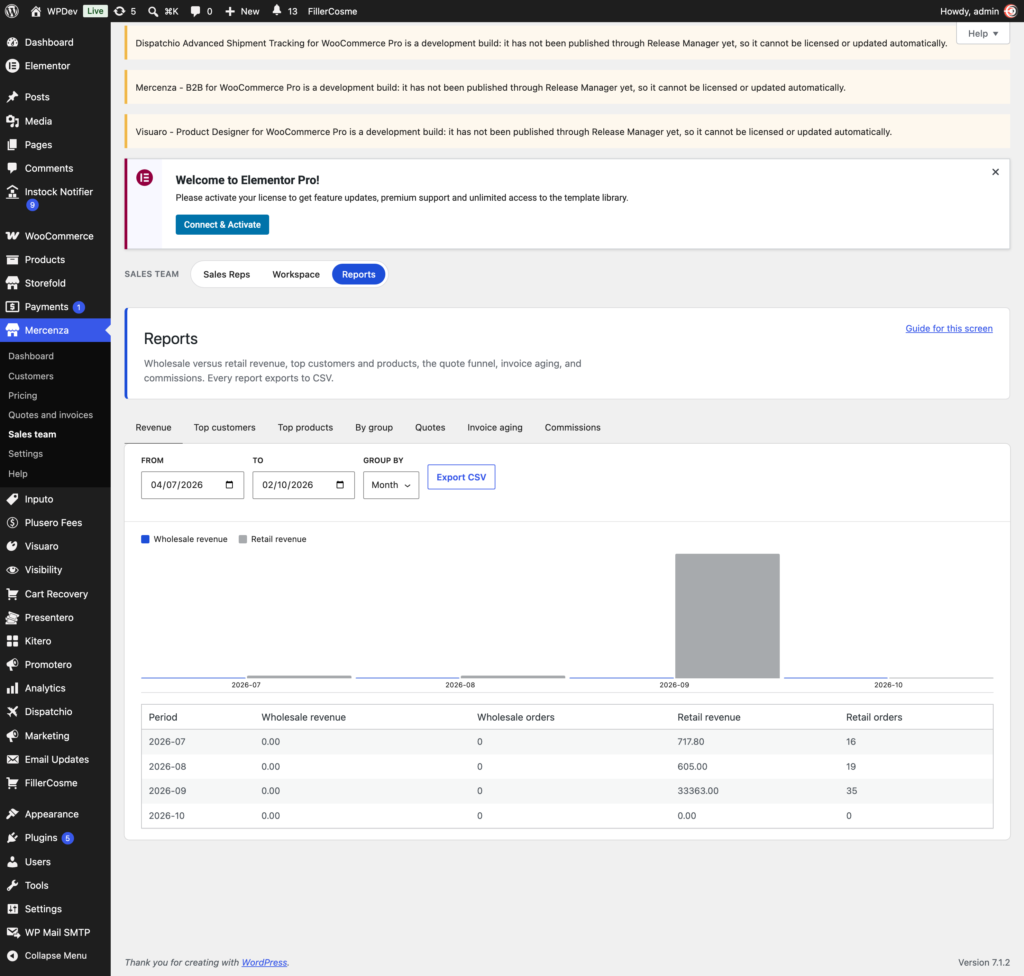The width and height of the screenshot is (1024, 976).
Task: Open the WordPress logo menu
Action: coord(12,11)
